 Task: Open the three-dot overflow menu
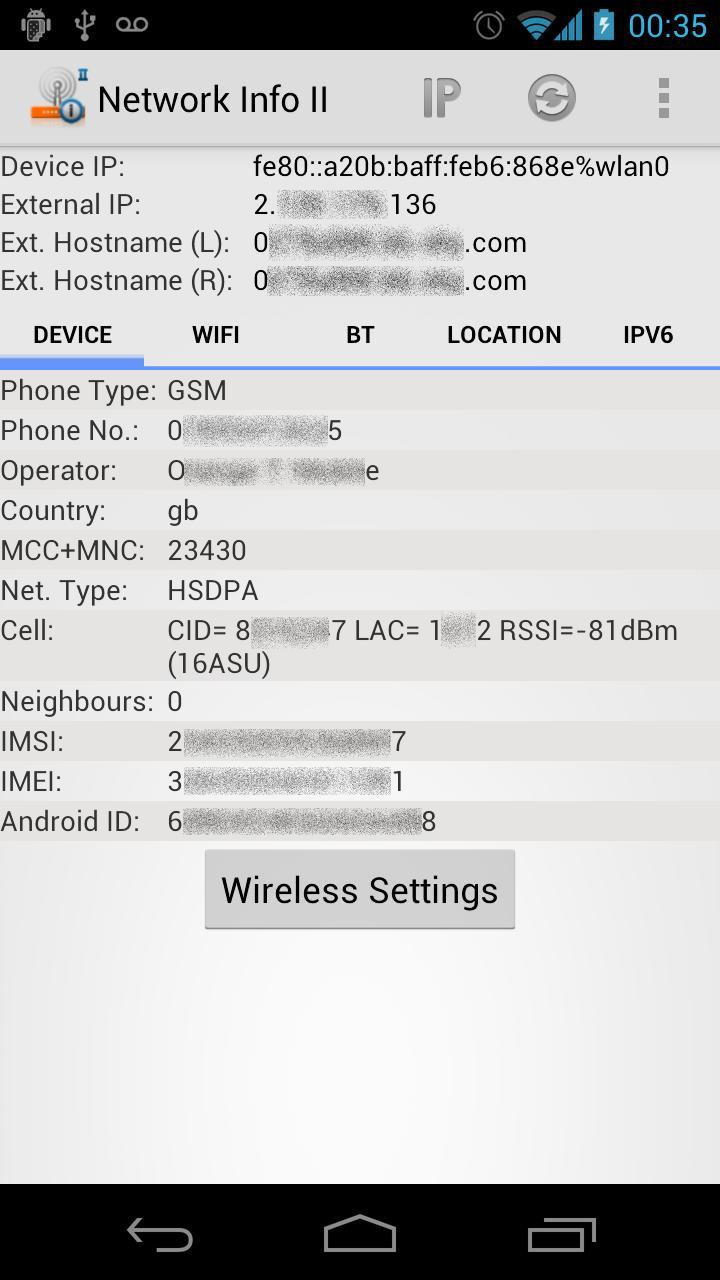[x=663, y=98]
